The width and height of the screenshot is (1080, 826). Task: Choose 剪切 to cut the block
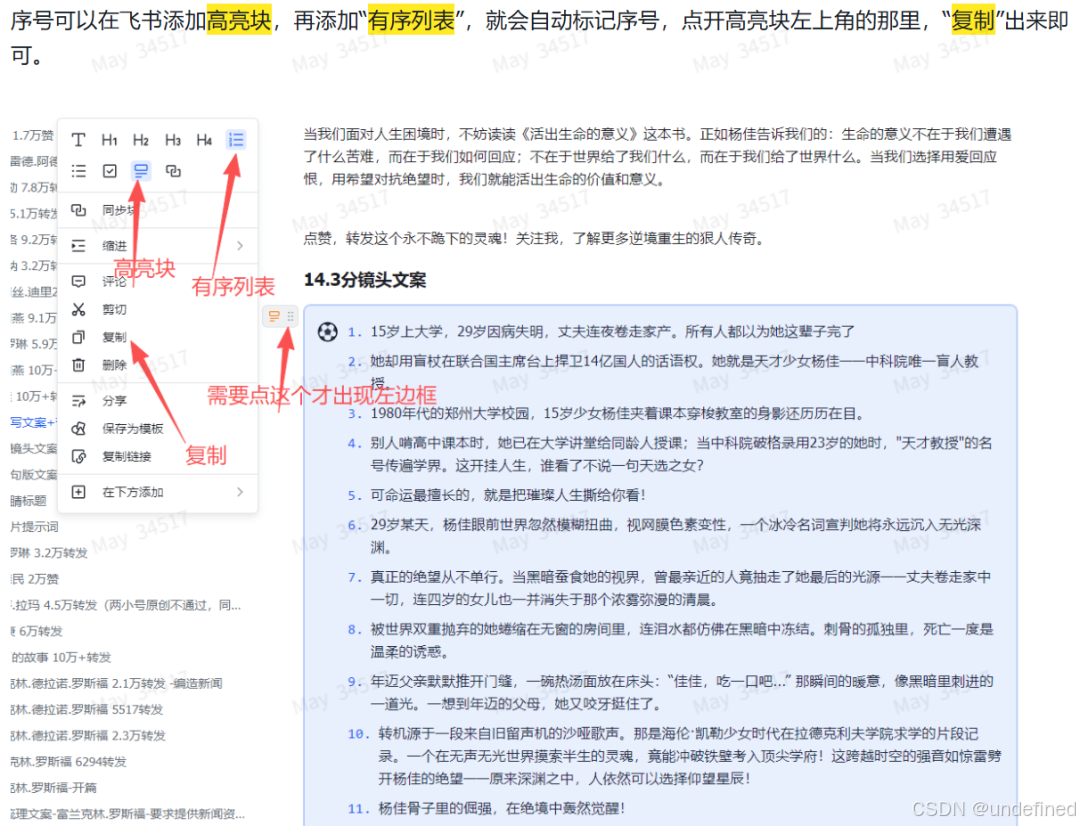click(x=158, y=309)
